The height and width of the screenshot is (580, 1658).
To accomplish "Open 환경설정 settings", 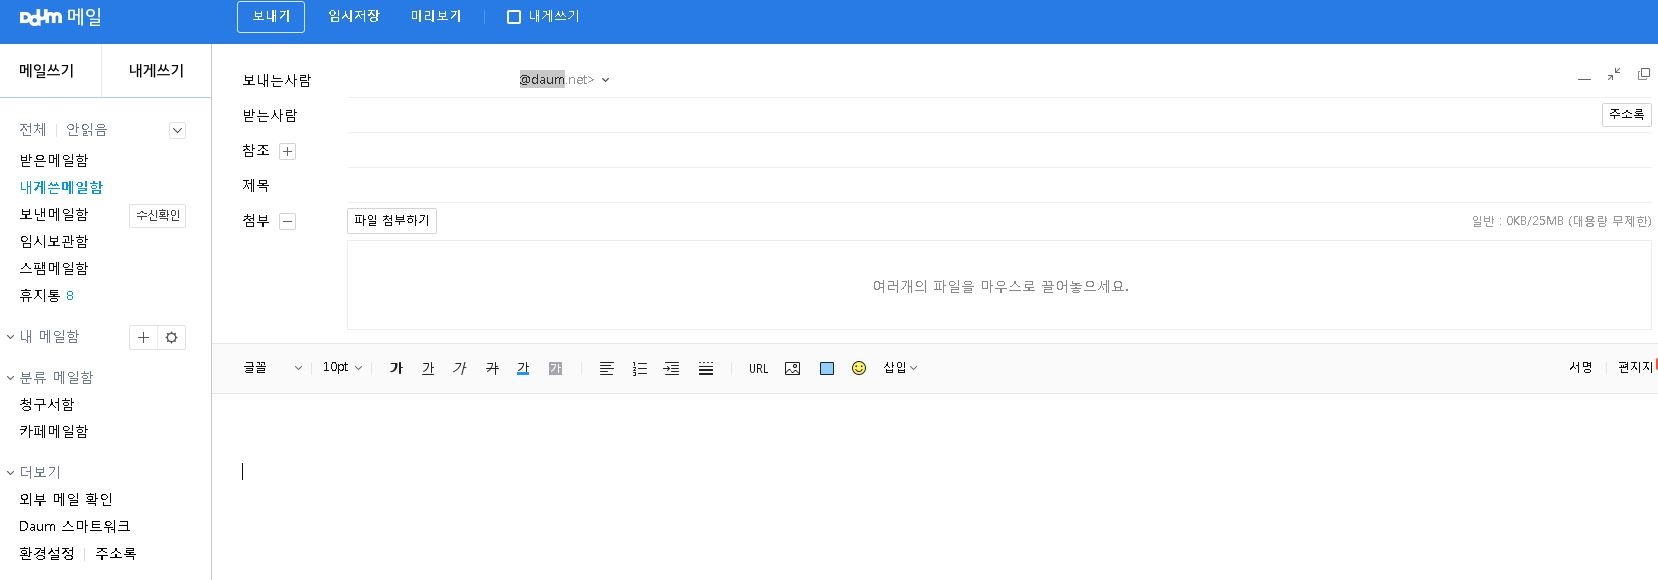I will [47, 553].
